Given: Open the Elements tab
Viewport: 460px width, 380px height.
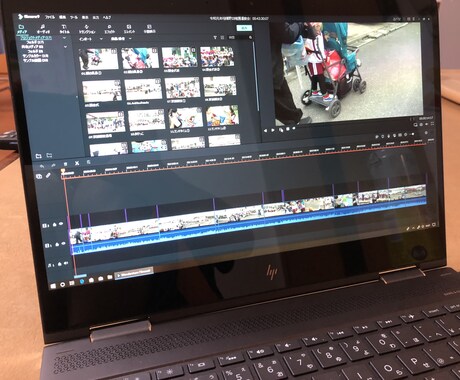Looking at the screenshot, I should 129,29.
